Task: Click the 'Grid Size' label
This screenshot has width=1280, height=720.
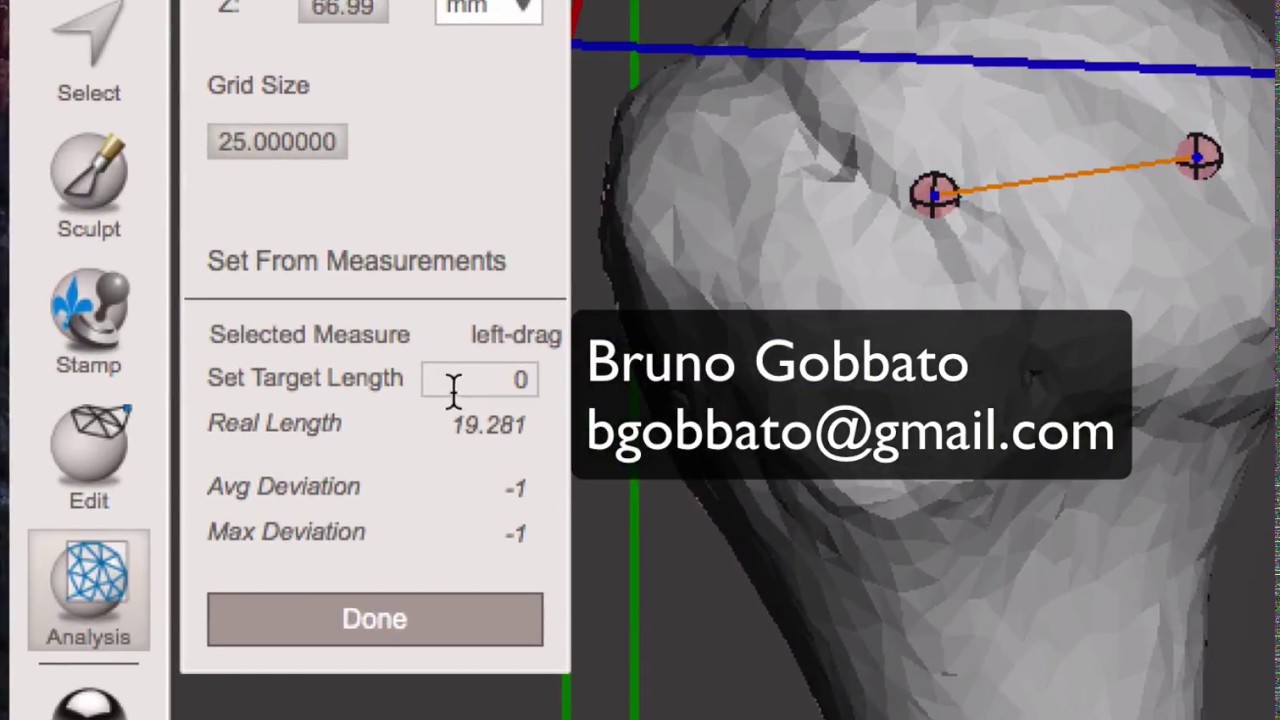Action: click(258, 86)
